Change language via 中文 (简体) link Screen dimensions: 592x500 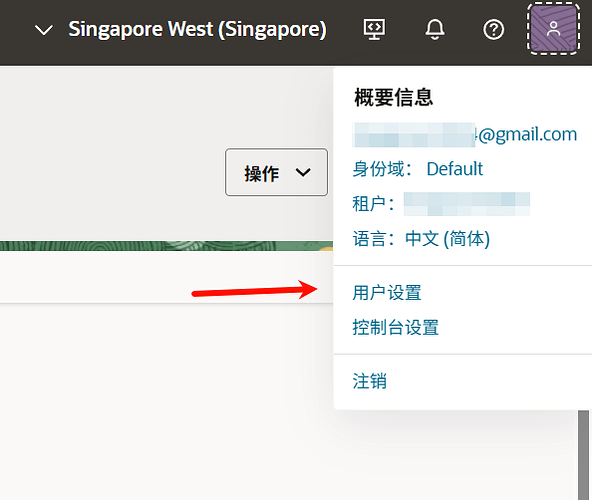[x=447, y=239]
